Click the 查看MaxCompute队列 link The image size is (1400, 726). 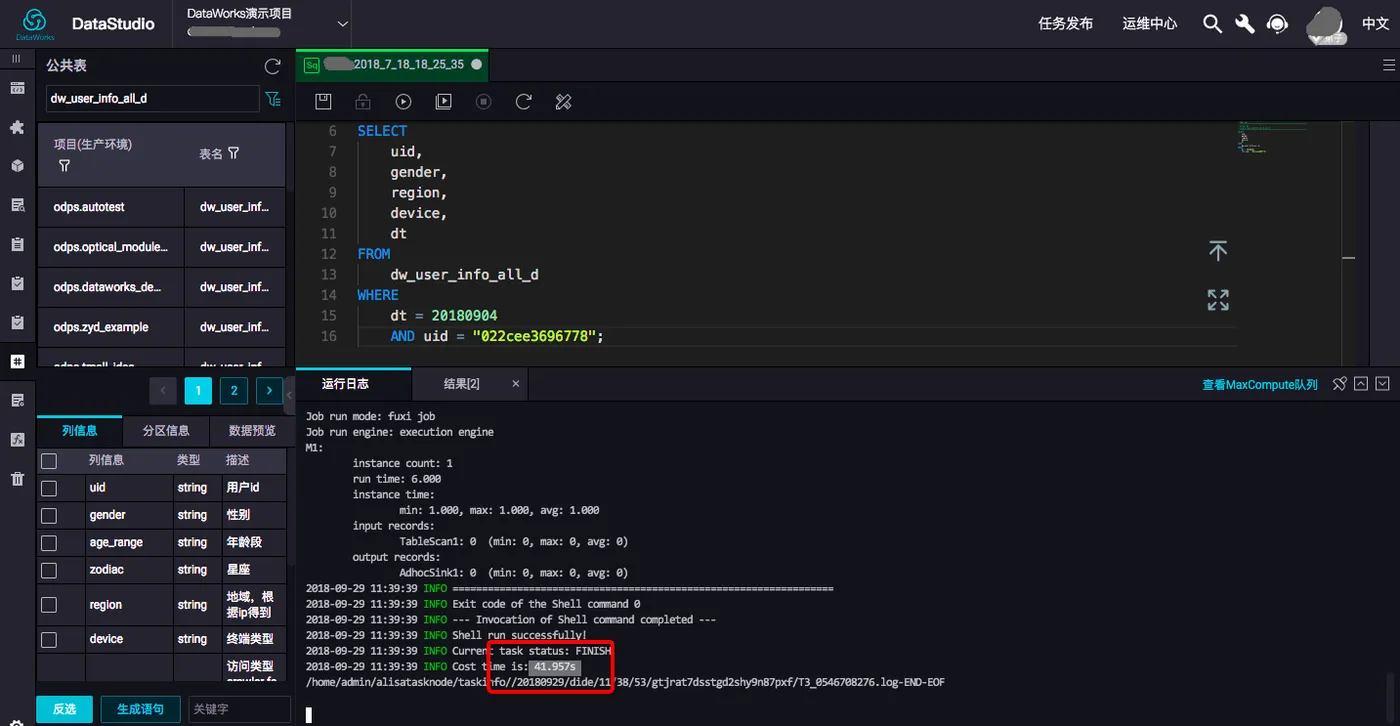pyautogui.click(x=1260, y=385)
